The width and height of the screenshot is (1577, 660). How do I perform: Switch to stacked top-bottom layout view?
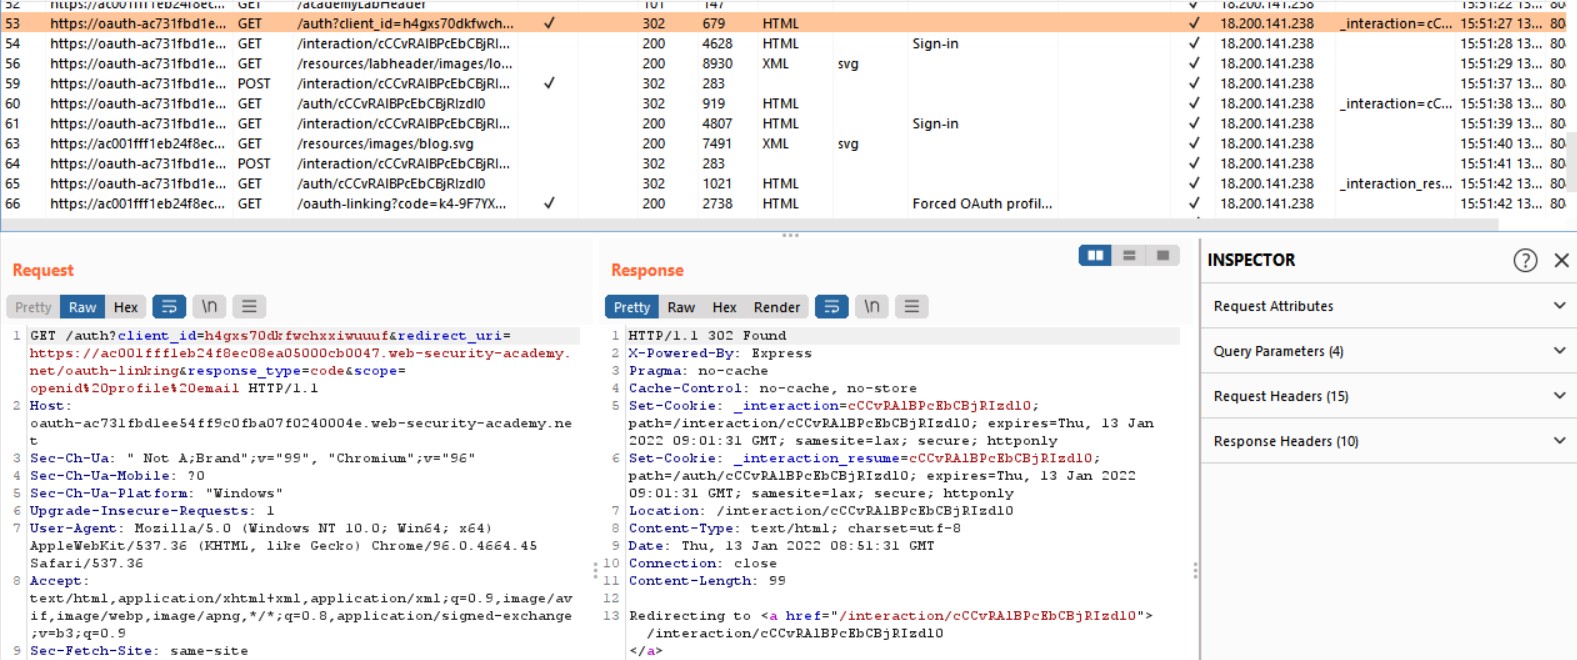click(x=1129, y=256)
